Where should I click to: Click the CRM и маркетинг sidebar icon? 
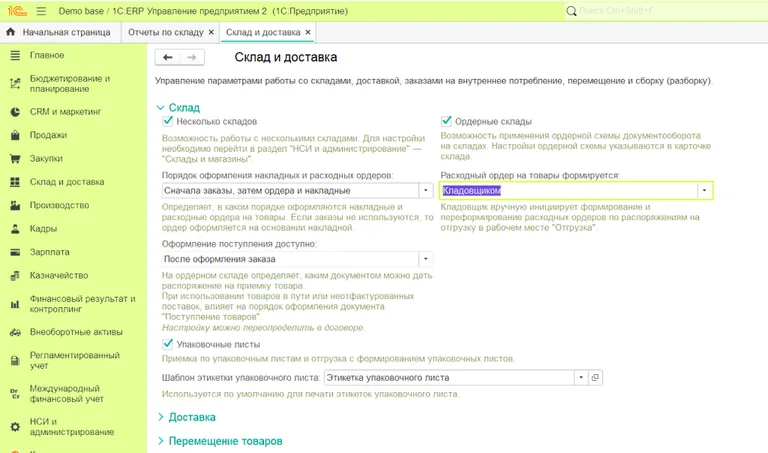[15, 112]
